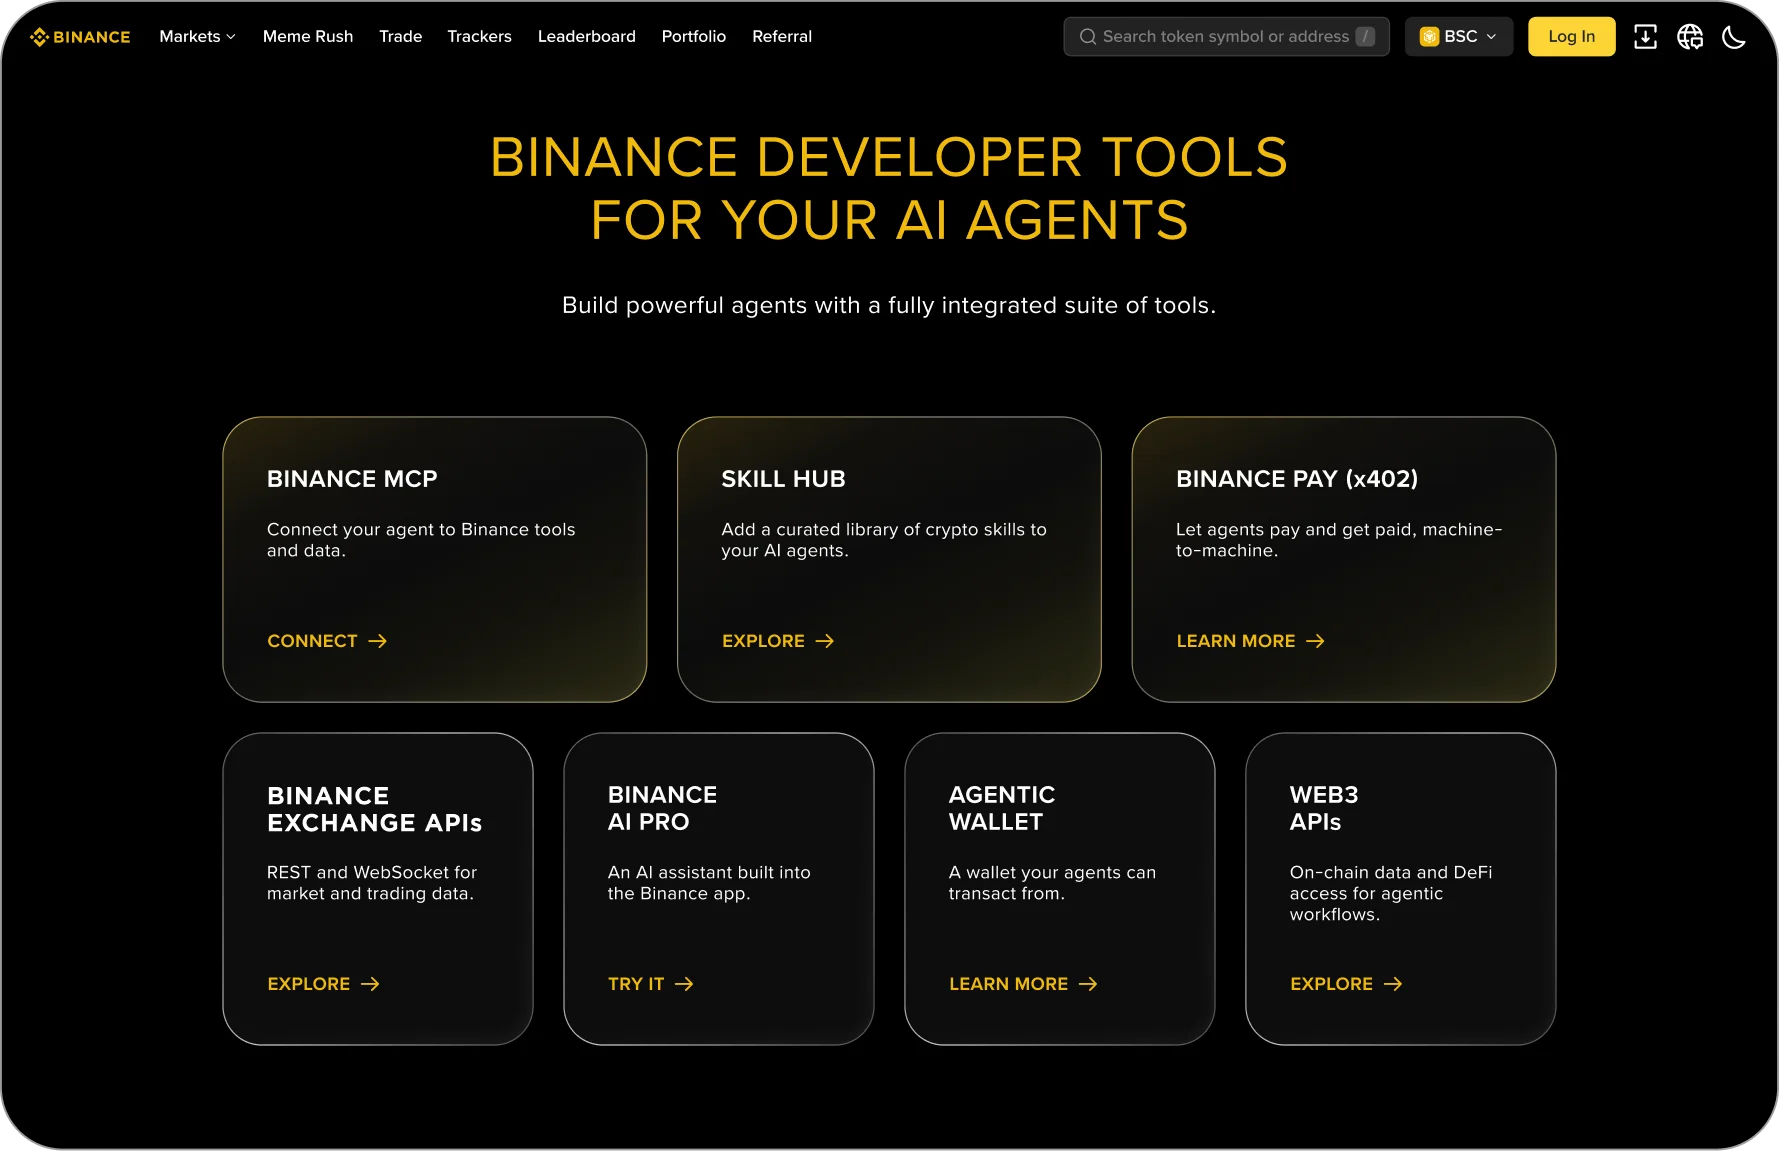The height and width of the screenshot is (1151, 1779).
Task: Click the SKILL HUB card title
Action: [x=783, y=479]
